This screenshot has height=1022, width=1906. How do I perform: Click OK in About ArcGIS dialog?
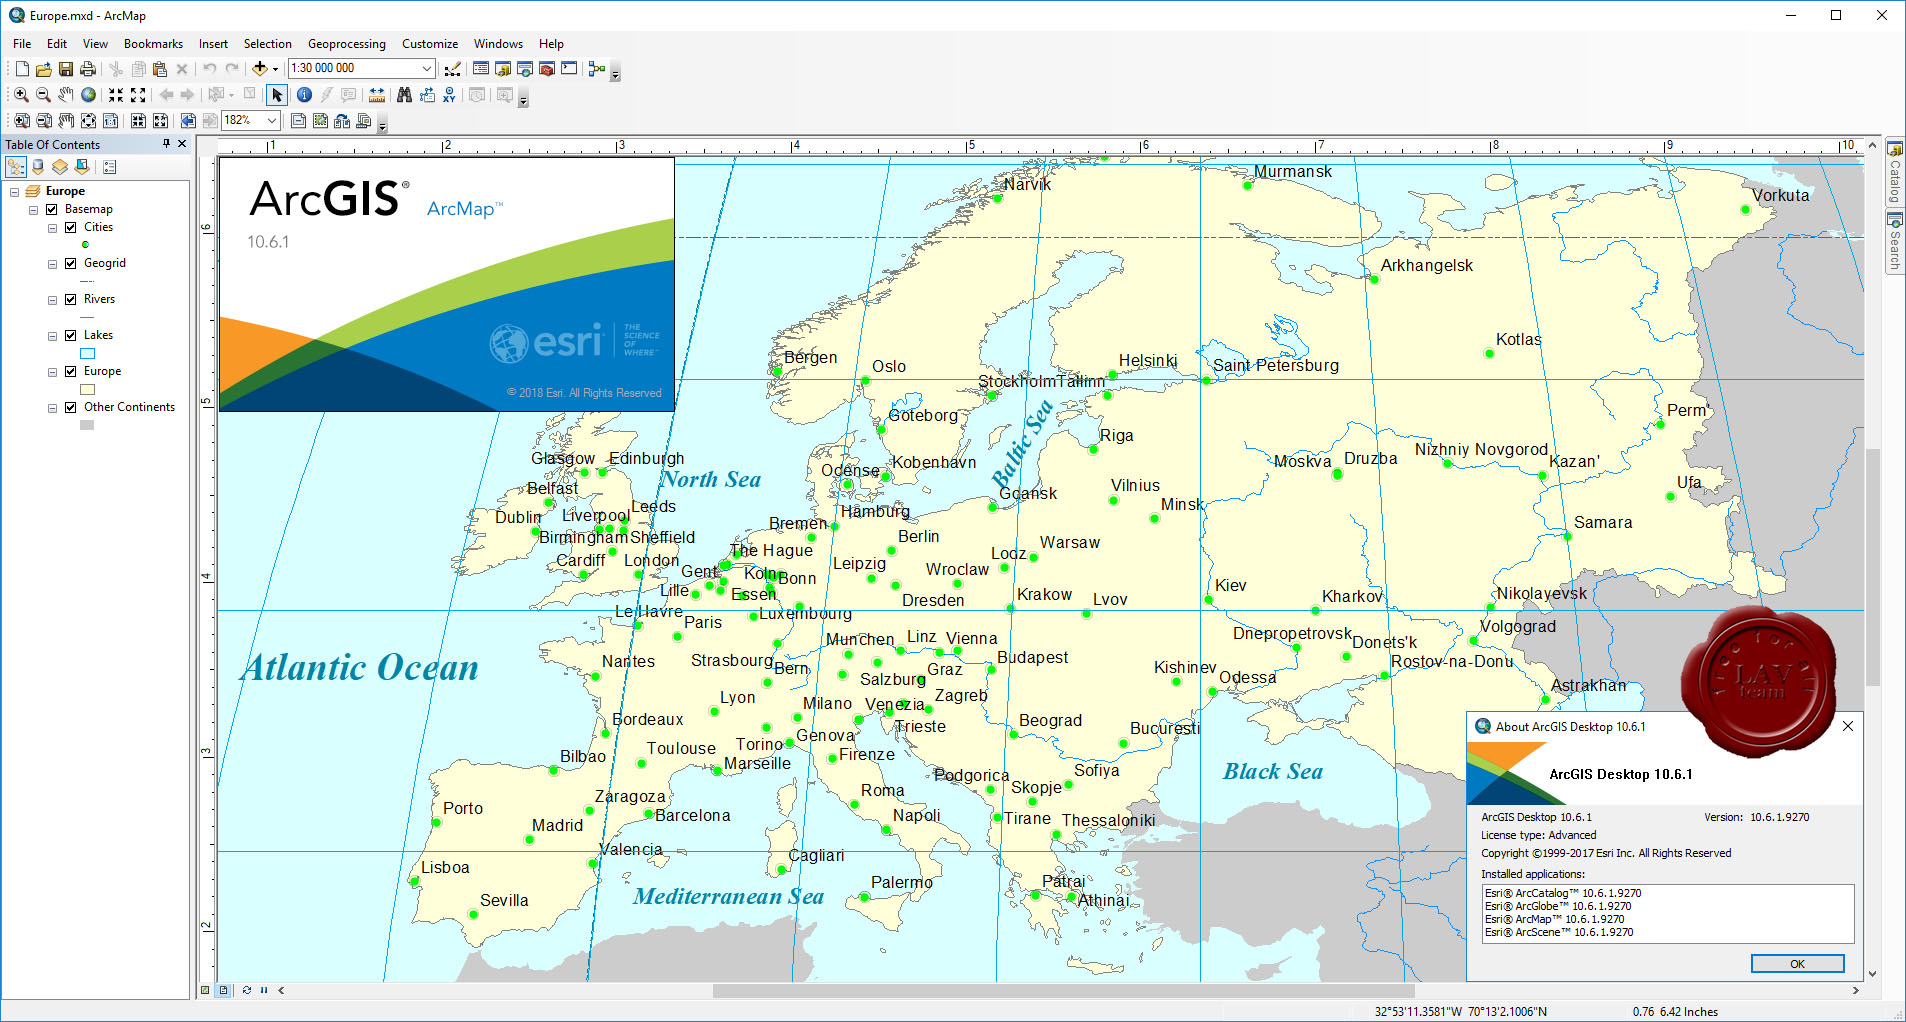pos(1797,964)
